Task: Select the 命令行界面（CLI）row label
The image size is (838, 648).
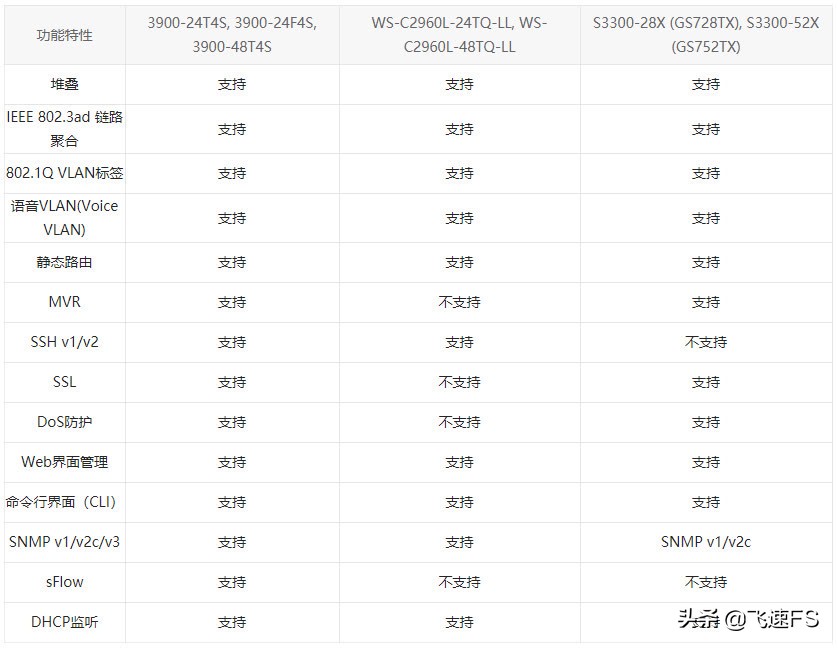Action: [64, 502]
